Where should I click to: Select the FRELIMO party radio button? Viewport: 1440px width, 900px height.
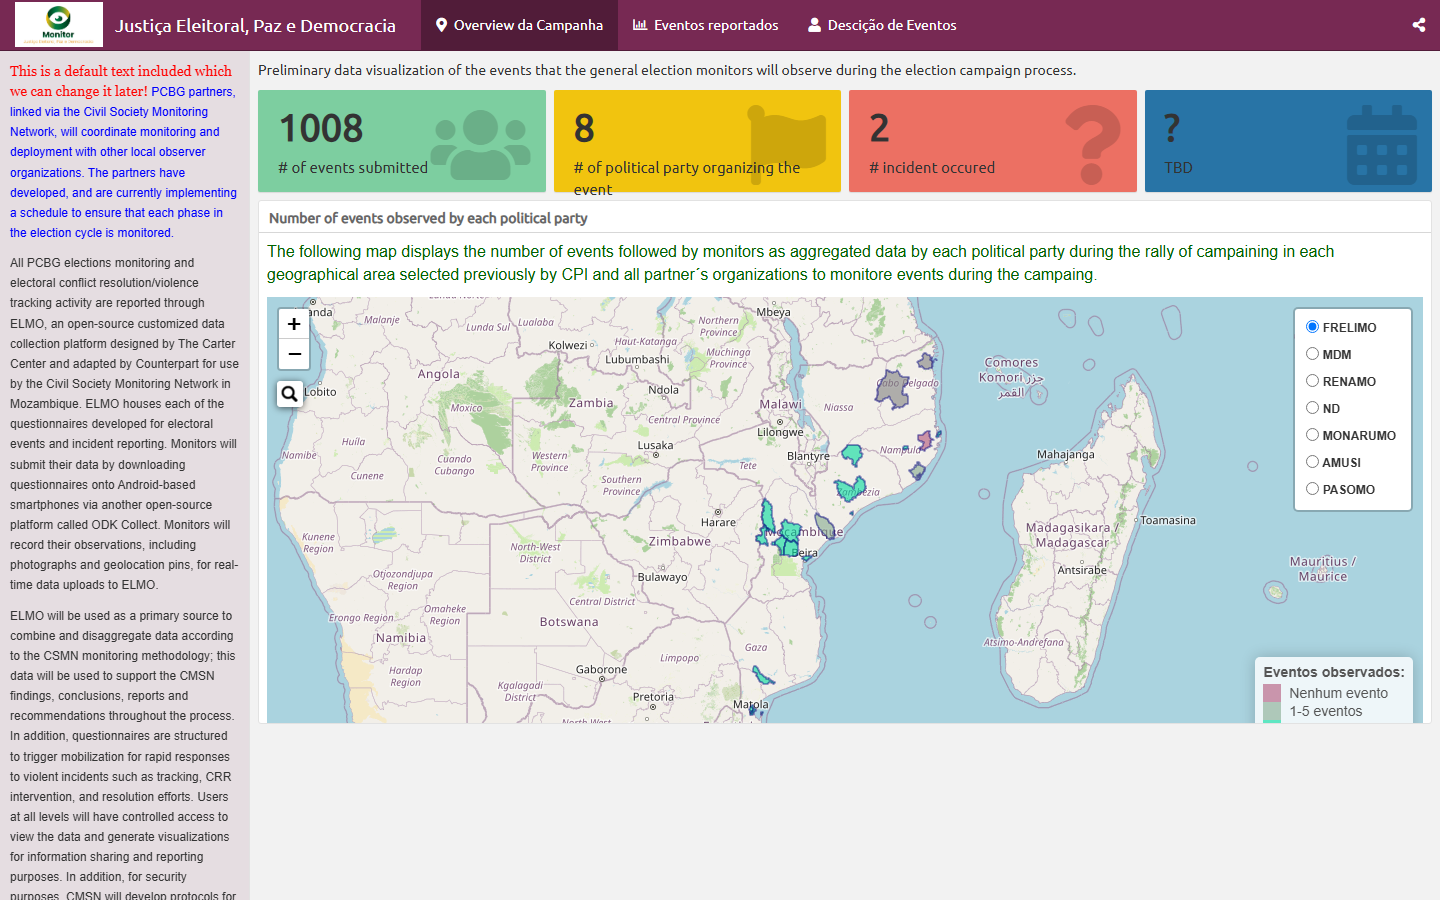pyautogui.click(x=1312, y=327)
